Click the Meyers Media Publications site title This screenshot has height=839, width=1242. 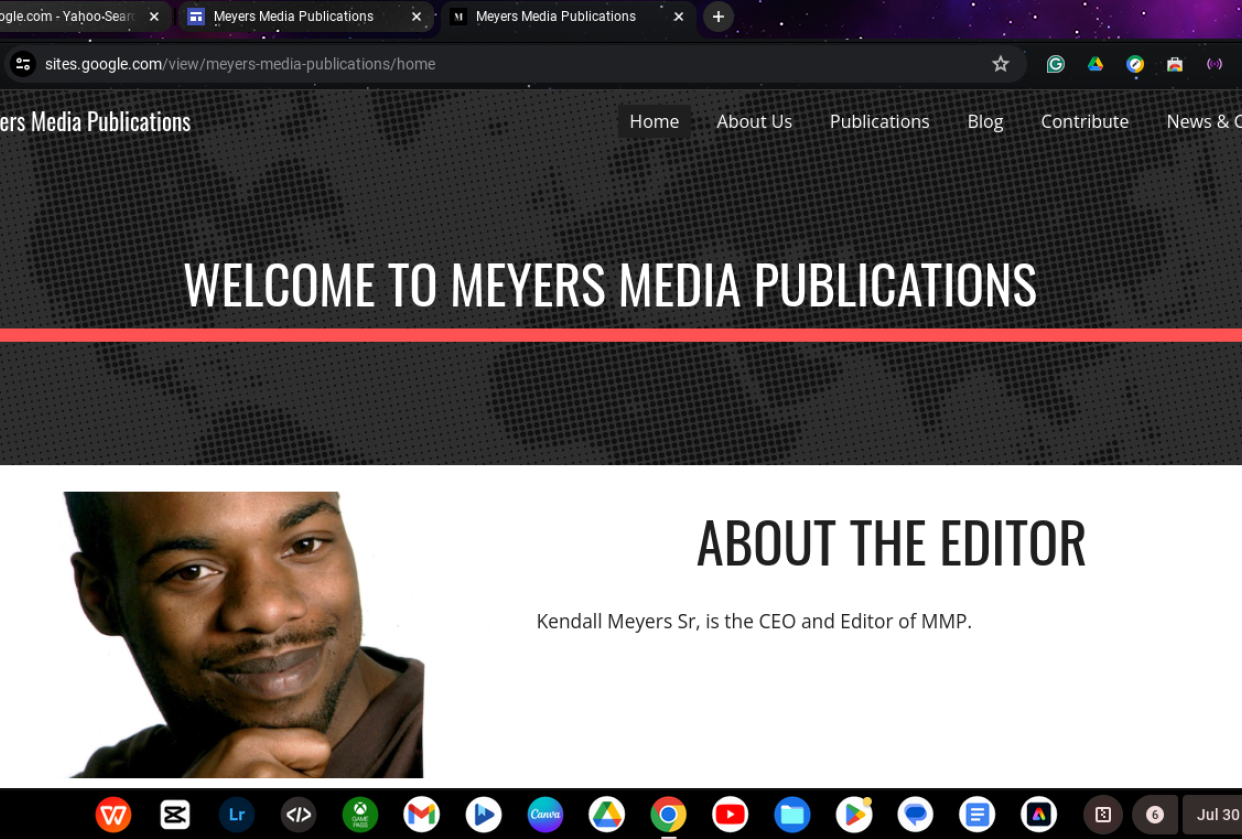point(95,121)
